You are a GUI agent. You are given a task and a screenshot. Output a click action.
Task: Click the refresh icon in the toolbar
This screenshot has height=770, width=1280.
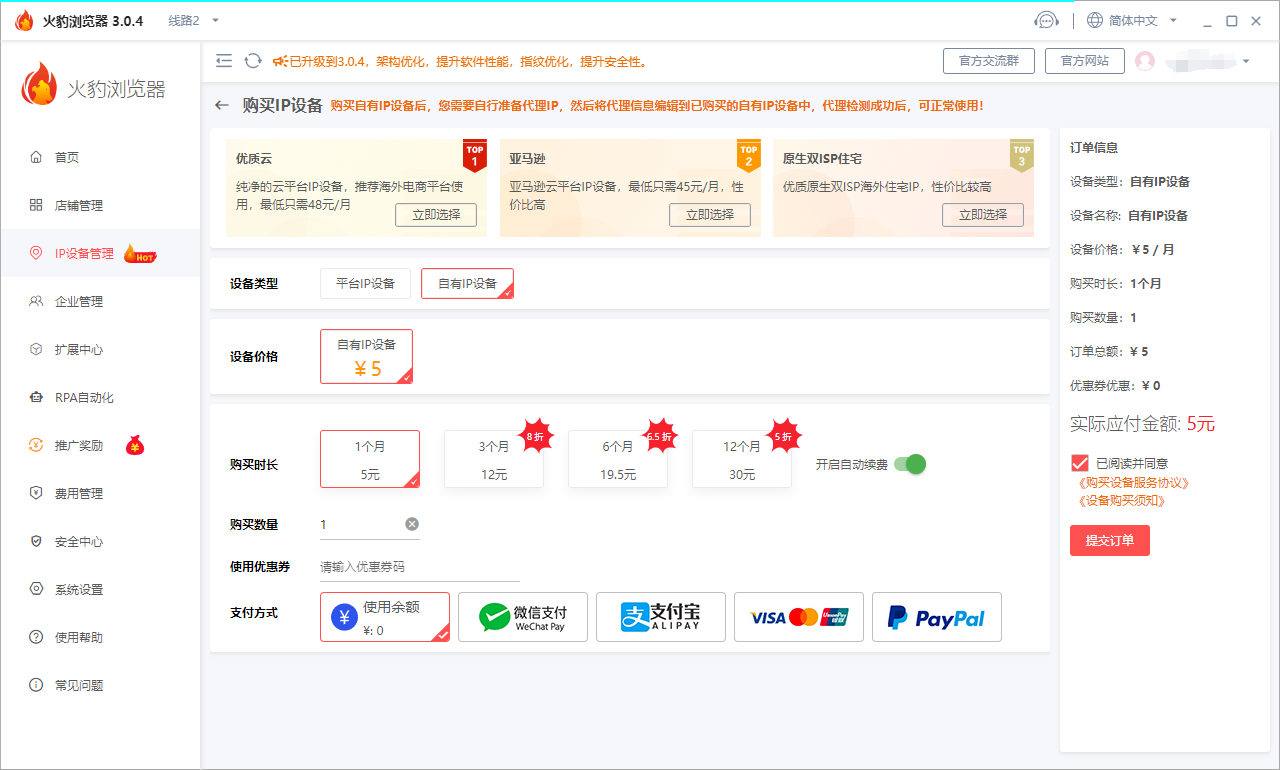(x=252, y=60)
